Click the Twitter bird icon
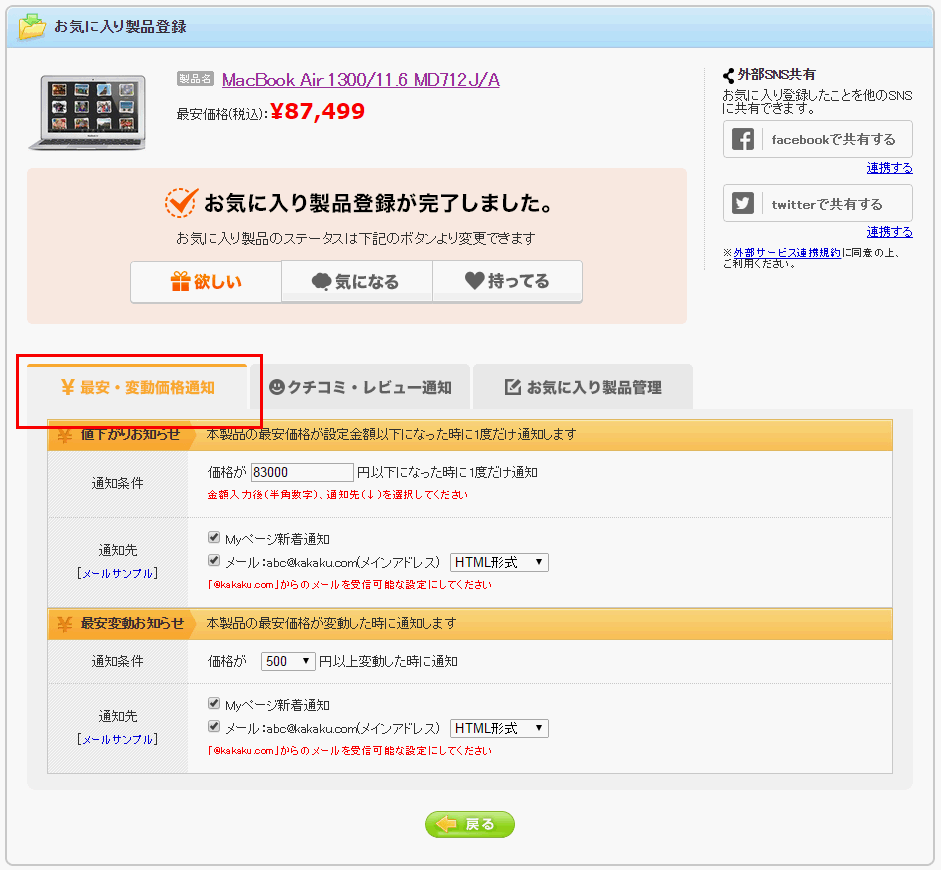The height and width of the screenshot is (870, 941). [x=742, y=203]
